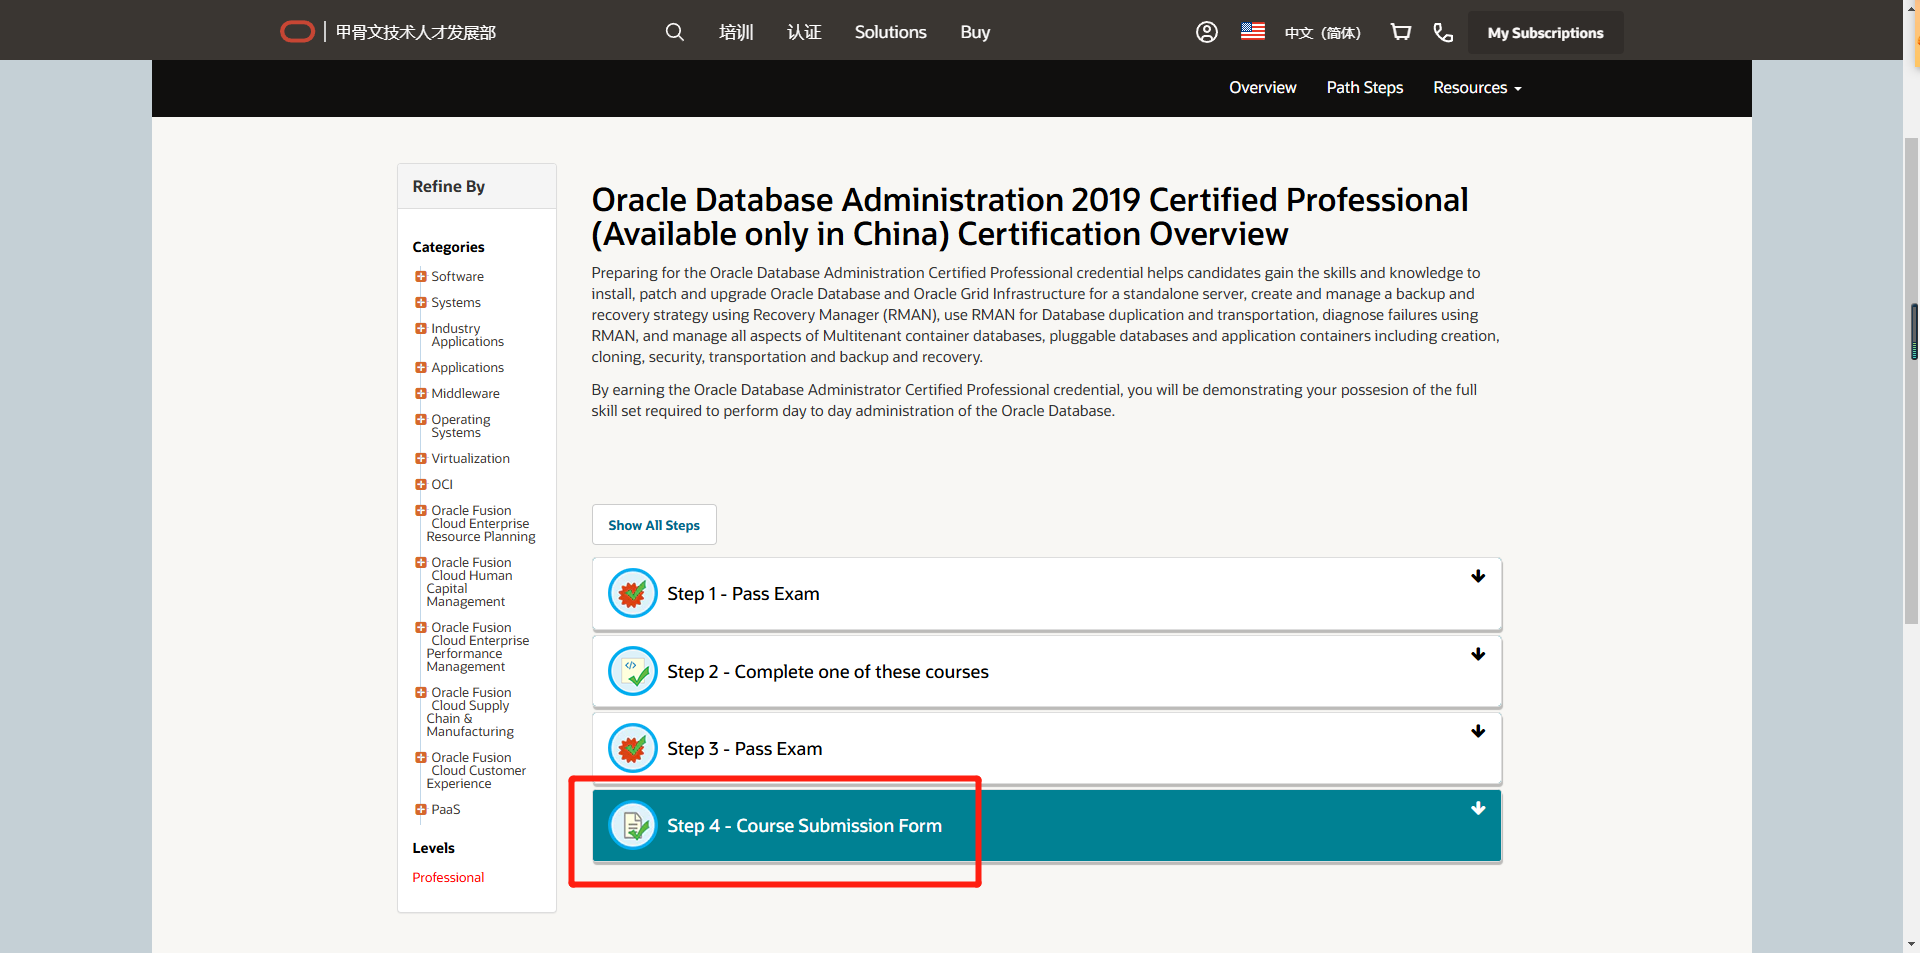The image size is (1920, 953).
Task: Switch to the Path Steps tab
Action: (1364, 88)
